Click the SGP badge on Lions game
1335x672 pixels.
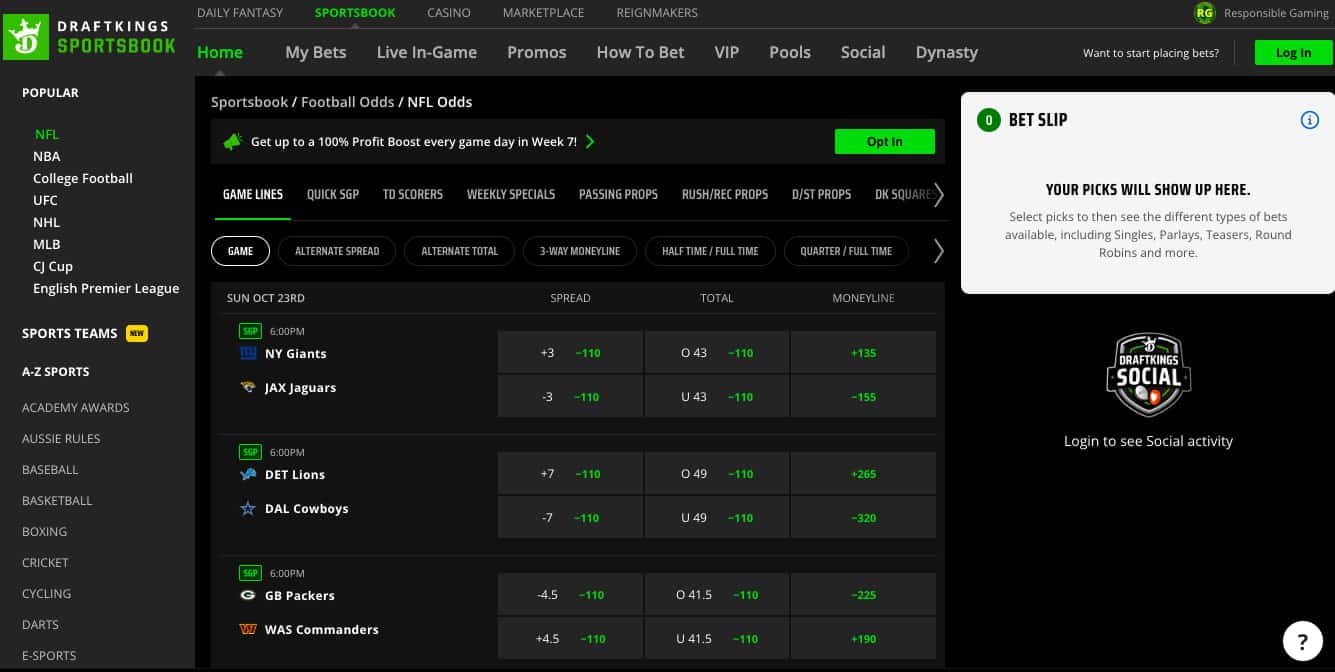[249, 452]
